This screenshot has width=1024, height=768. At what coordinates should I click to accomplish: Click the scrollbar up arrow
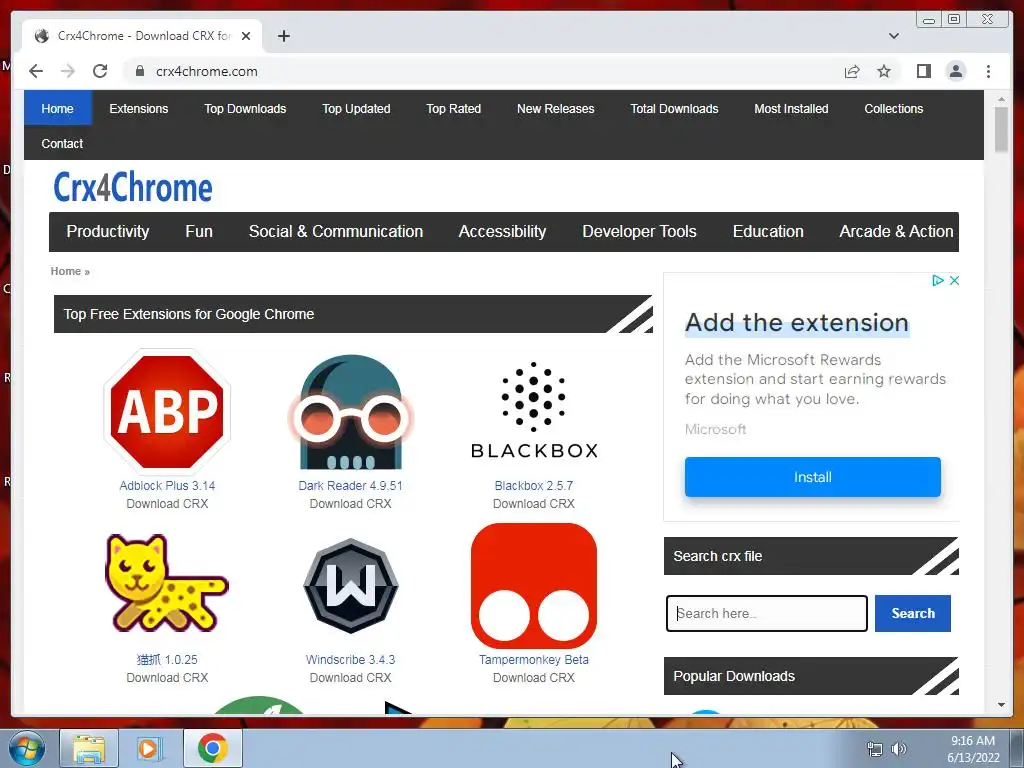[x=1001, y=99]
